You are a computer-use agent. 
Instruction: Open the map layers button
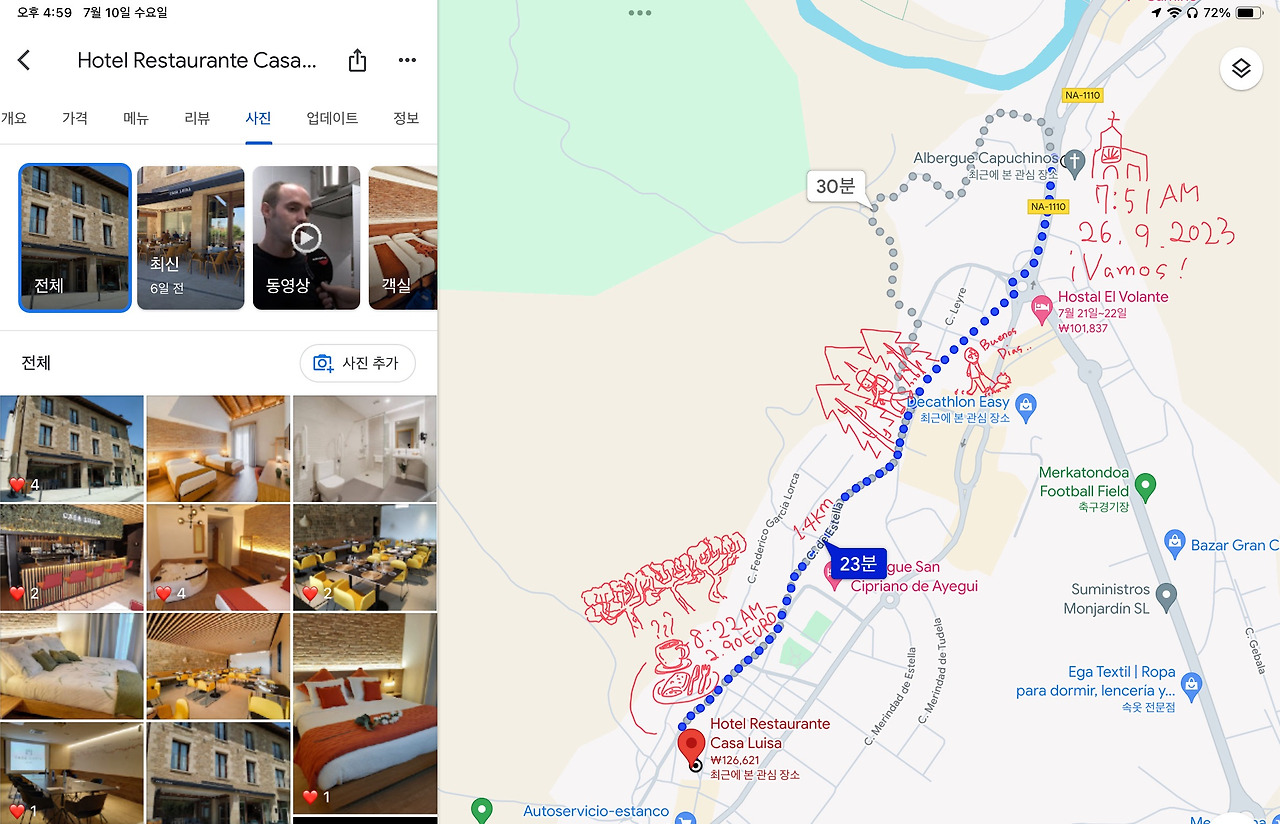coord(1241,68)
